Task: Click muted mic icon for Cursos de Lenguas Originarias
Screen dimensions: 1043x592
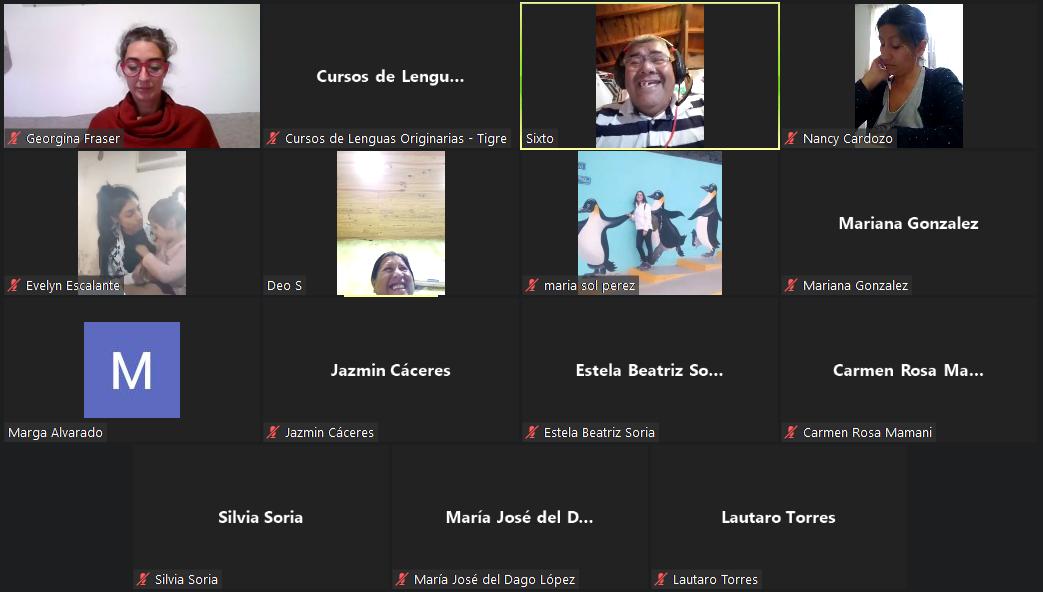Action: click(273, 139)
